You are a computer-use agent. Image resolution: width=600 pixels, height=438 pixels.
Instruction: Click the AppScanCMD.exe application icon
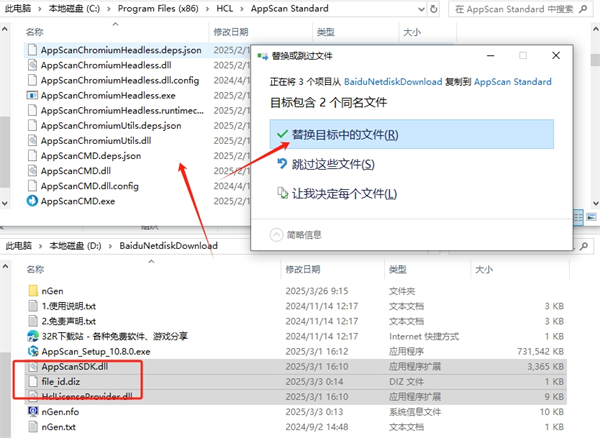(32, 201)
